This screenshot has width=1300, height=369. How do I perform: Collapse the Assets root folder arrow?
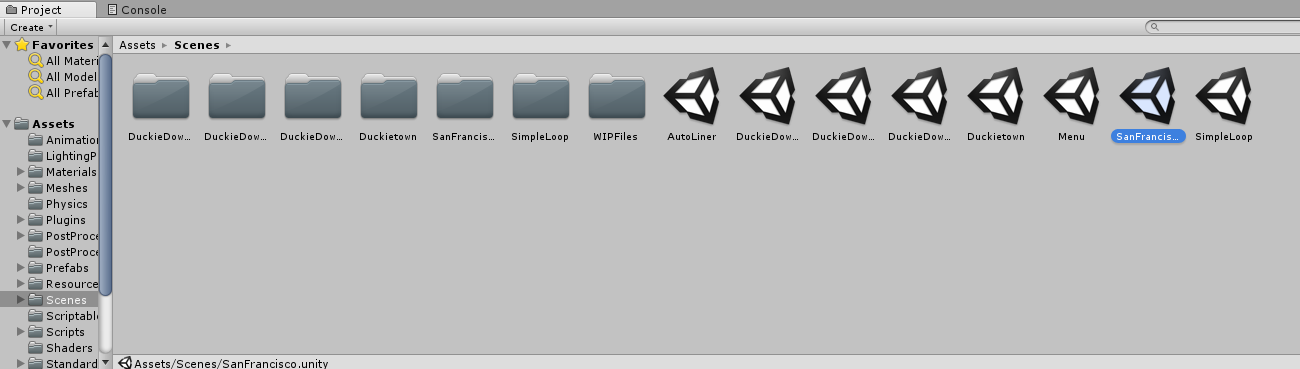(7, 124)
